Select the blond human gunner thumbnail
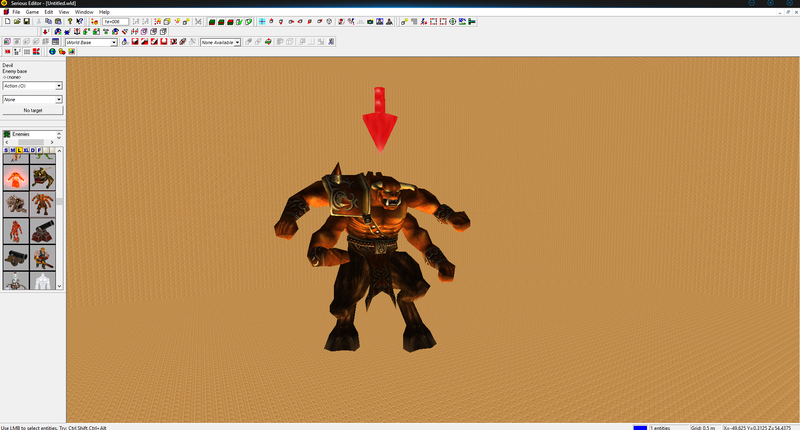Viewport: 800px width, 430px height. point(43,258)
